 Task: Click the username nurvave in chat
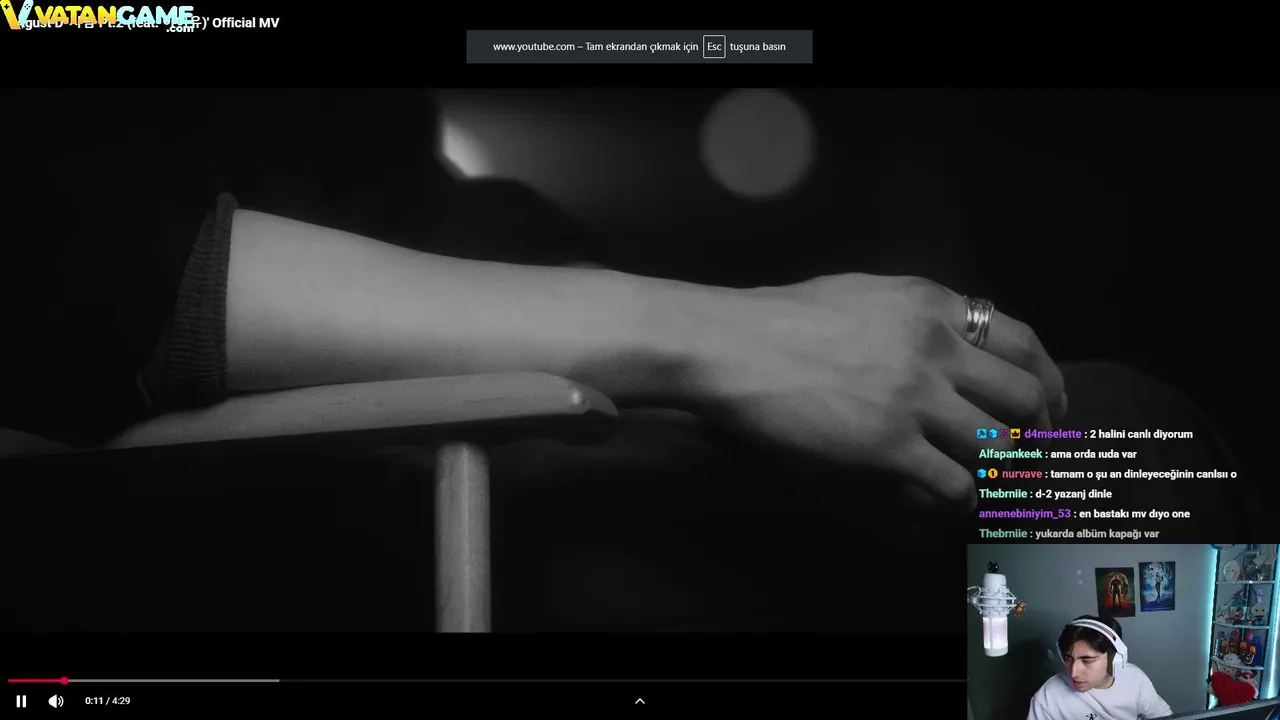[1022, 474]
